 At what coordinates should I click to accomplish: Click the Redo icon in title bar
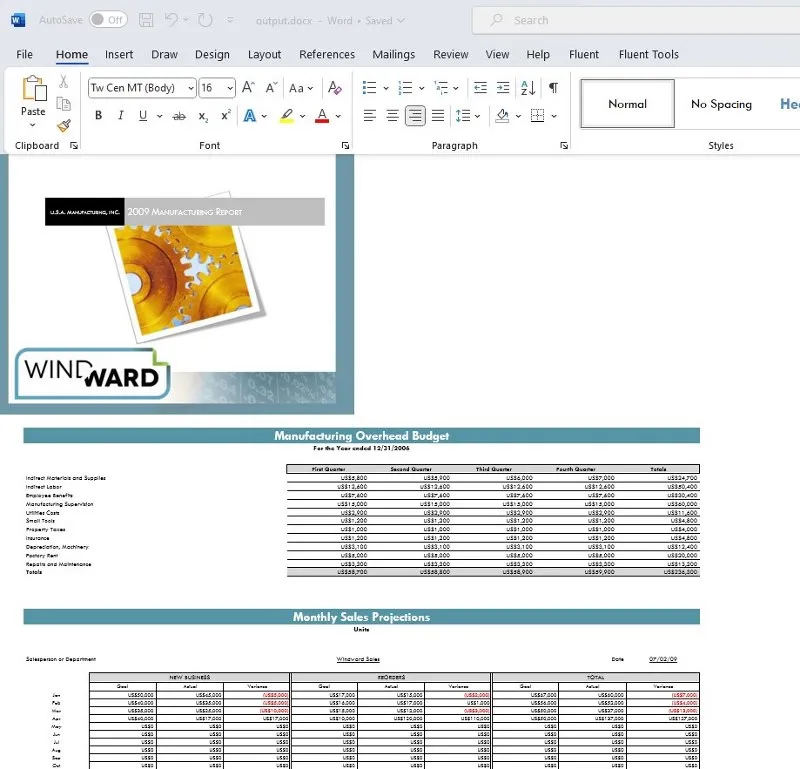(x=205, y=20)
